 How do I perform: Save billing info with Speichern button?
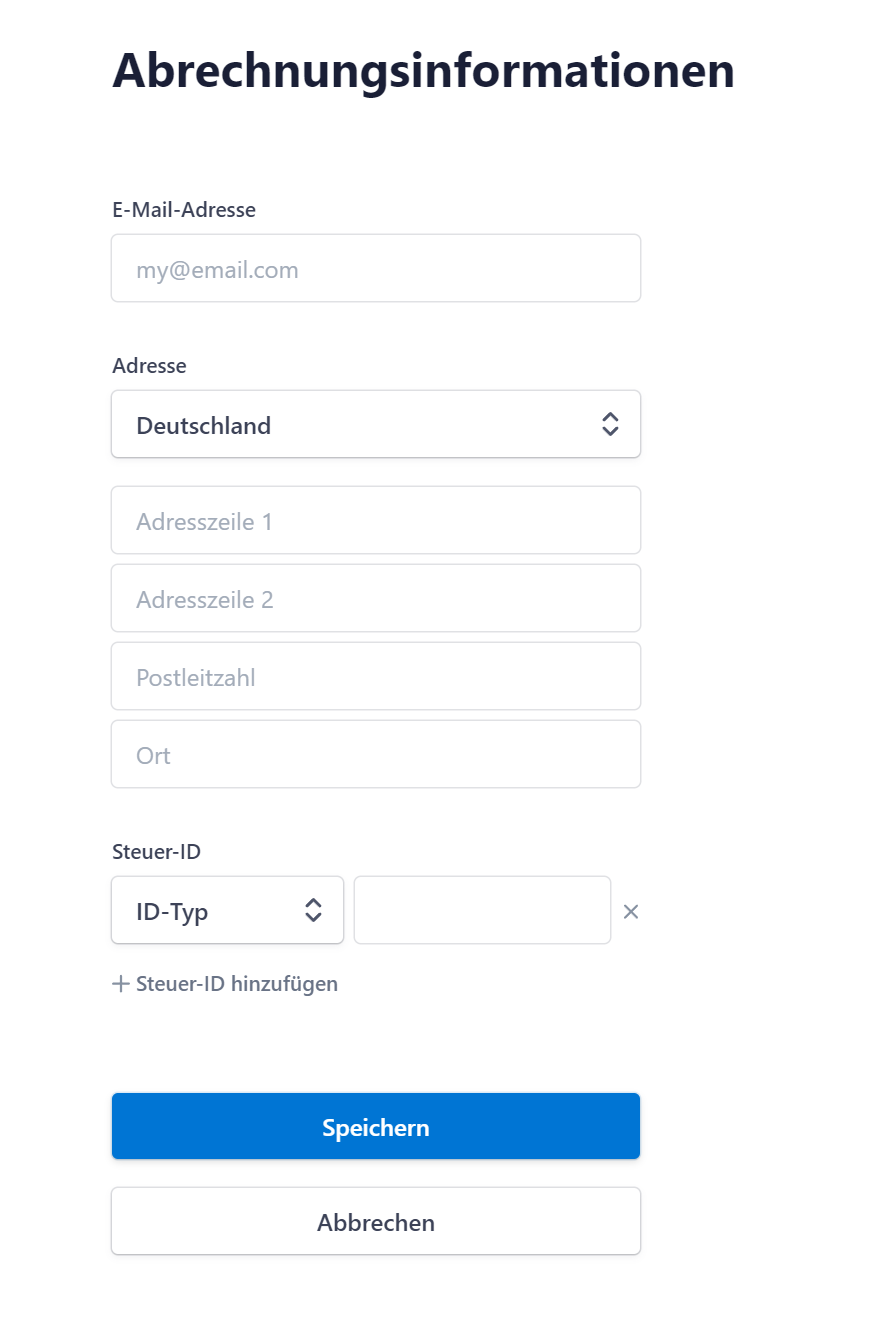(x=376, y=1126)
